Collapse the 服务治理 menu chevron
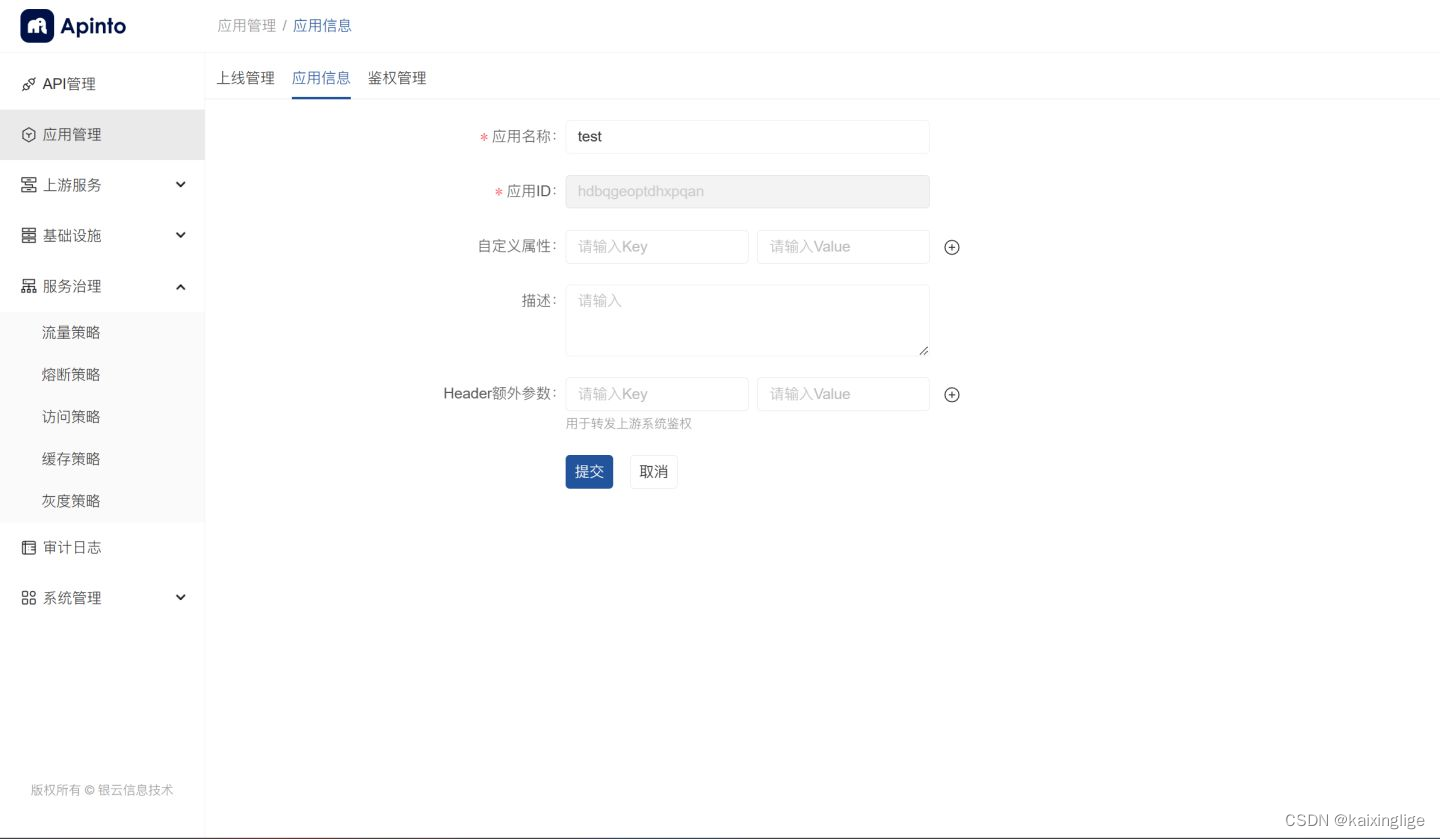The height and width of the screenshot is (839, 1440). pyautogui.click(x=181, y=287)
